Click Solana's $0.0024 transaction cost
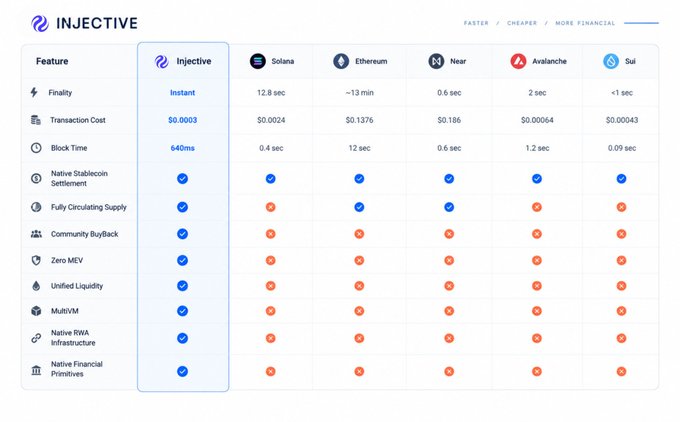The height and width of the screenshot is (422, 680). click(271, 120)
